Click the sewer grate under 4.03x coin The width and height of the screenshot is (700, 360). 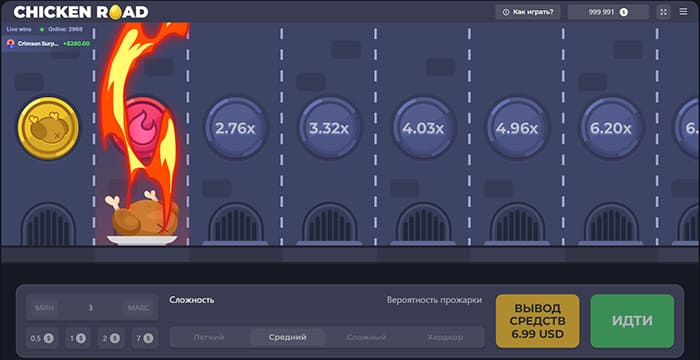423,223
